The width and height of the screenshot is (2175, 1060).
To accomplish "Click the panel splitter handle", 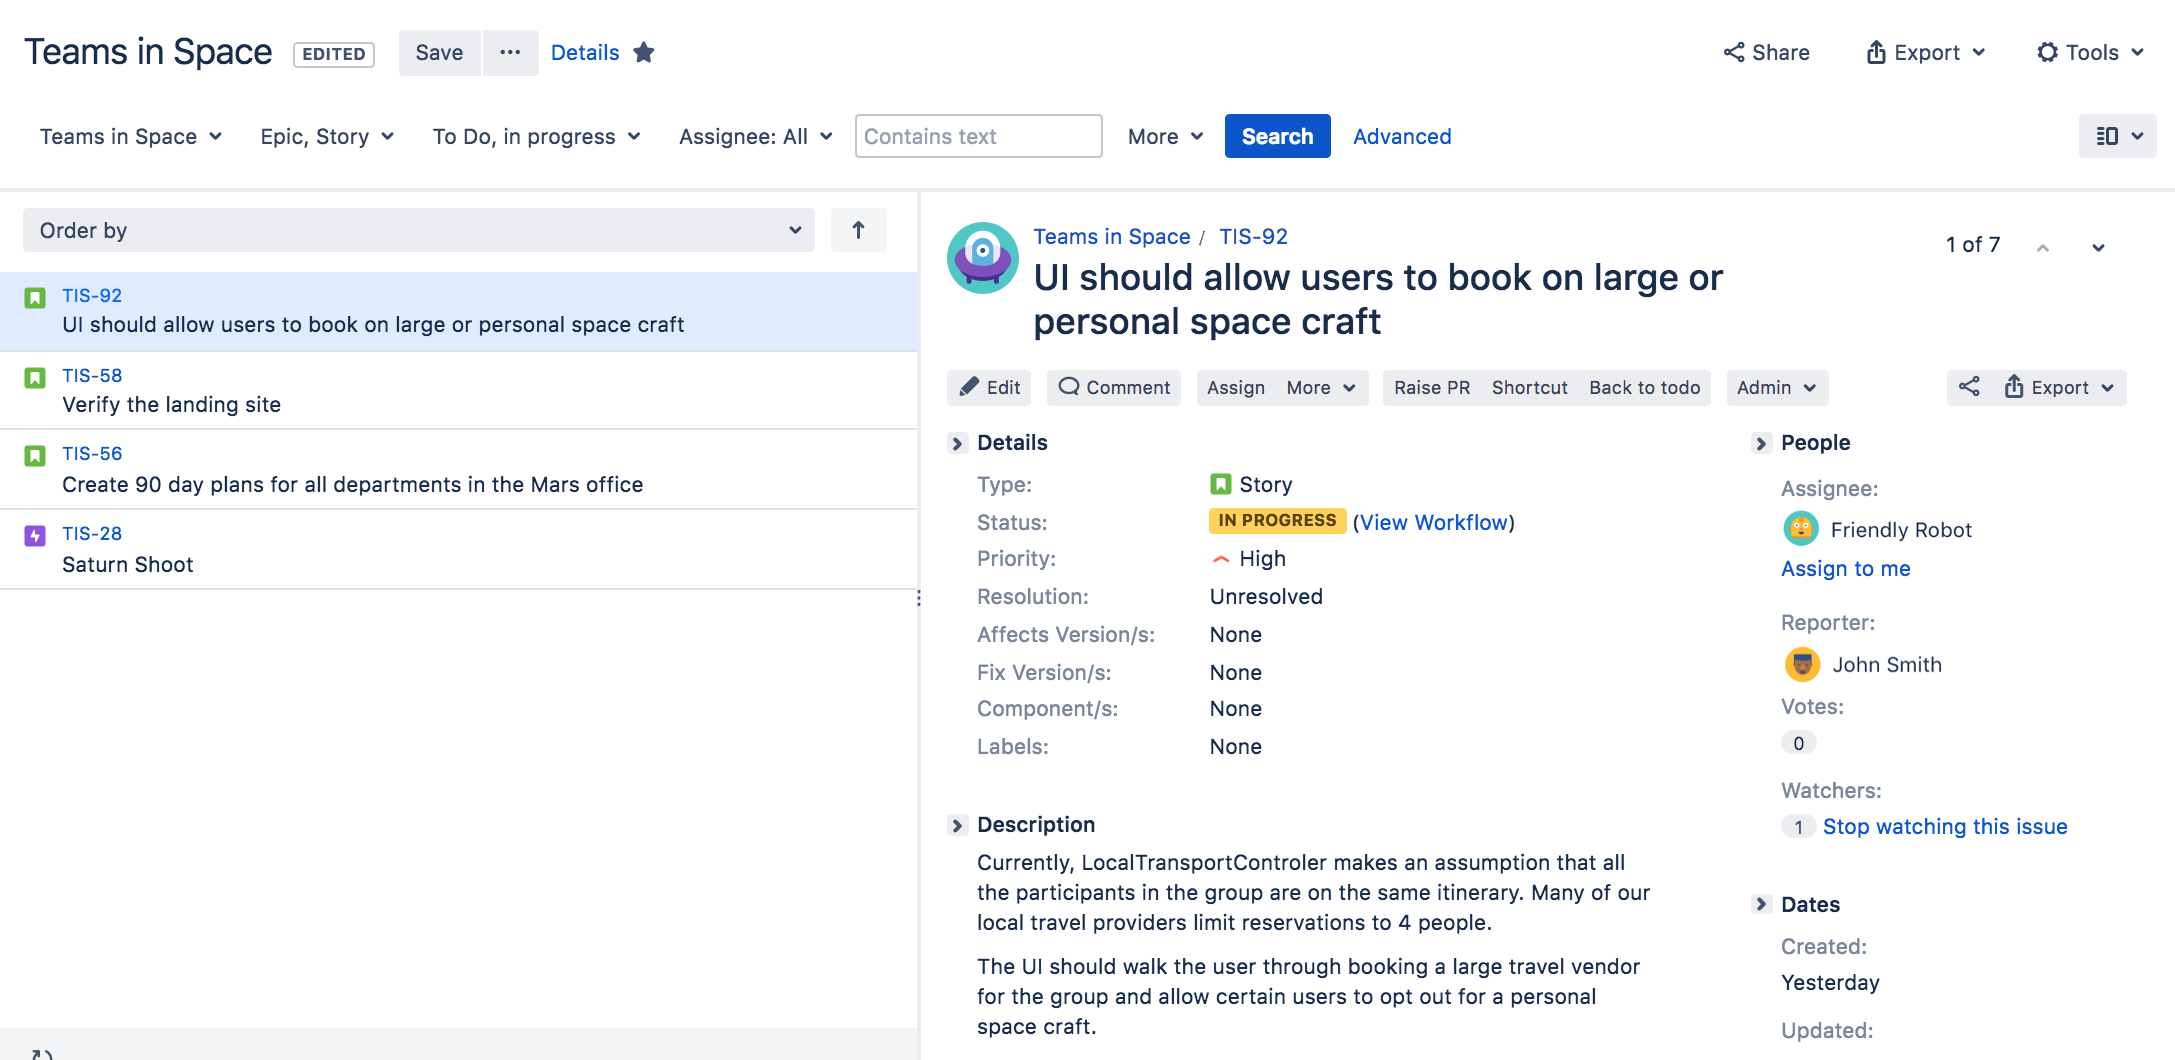I will [919, 598].
